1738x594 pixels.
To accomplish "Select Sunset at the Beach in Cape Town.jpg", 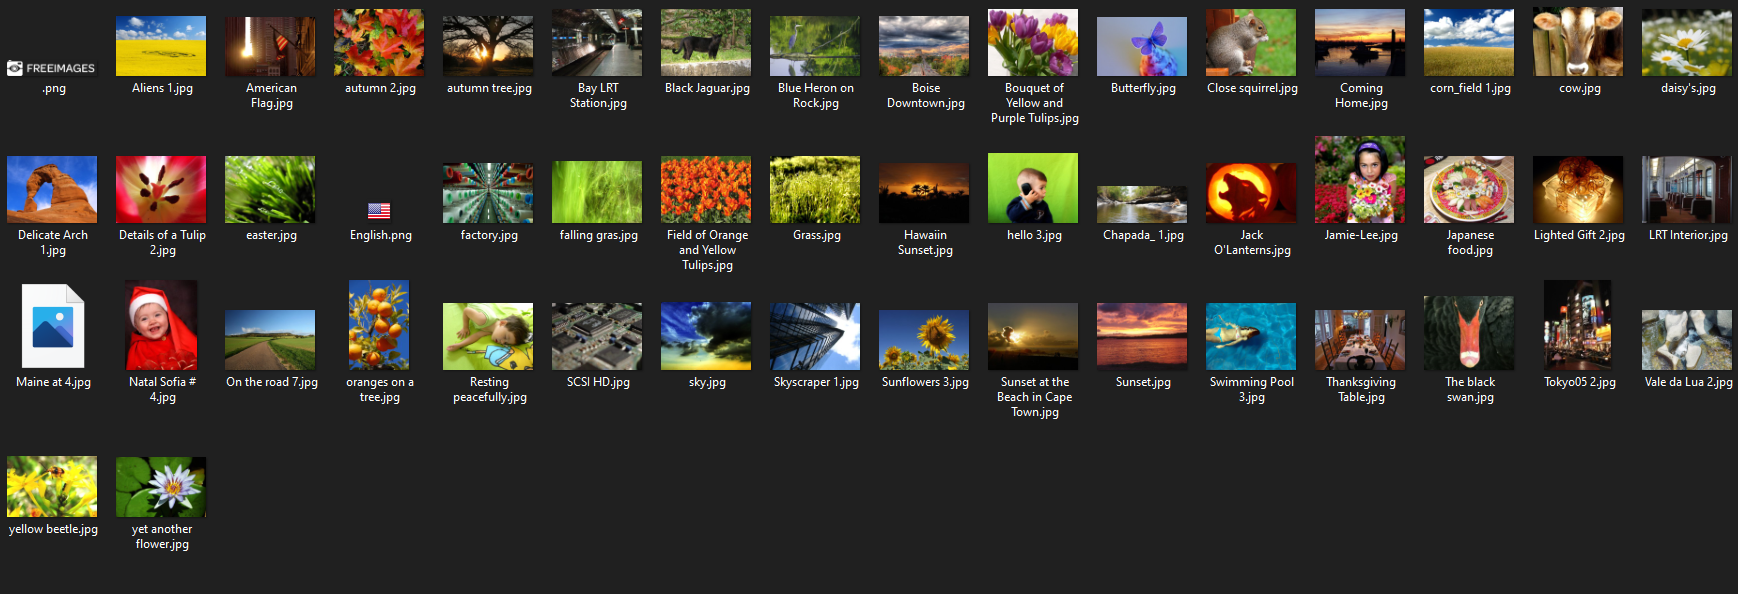I will [1033, 337].
